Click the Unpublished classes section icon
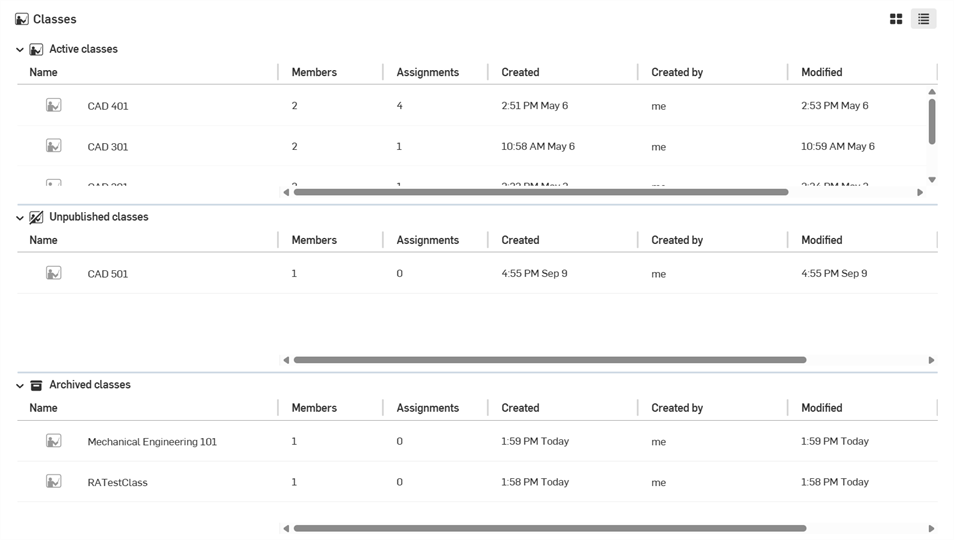The width and height of the screenshot is (954, 540). point(36,217)
